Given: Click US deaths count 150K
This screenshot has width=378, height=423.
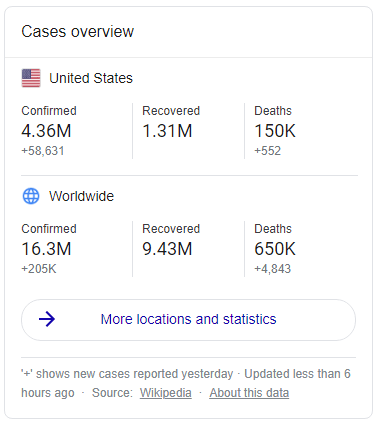Looking at the screenshot, I should tap(275, 131).
